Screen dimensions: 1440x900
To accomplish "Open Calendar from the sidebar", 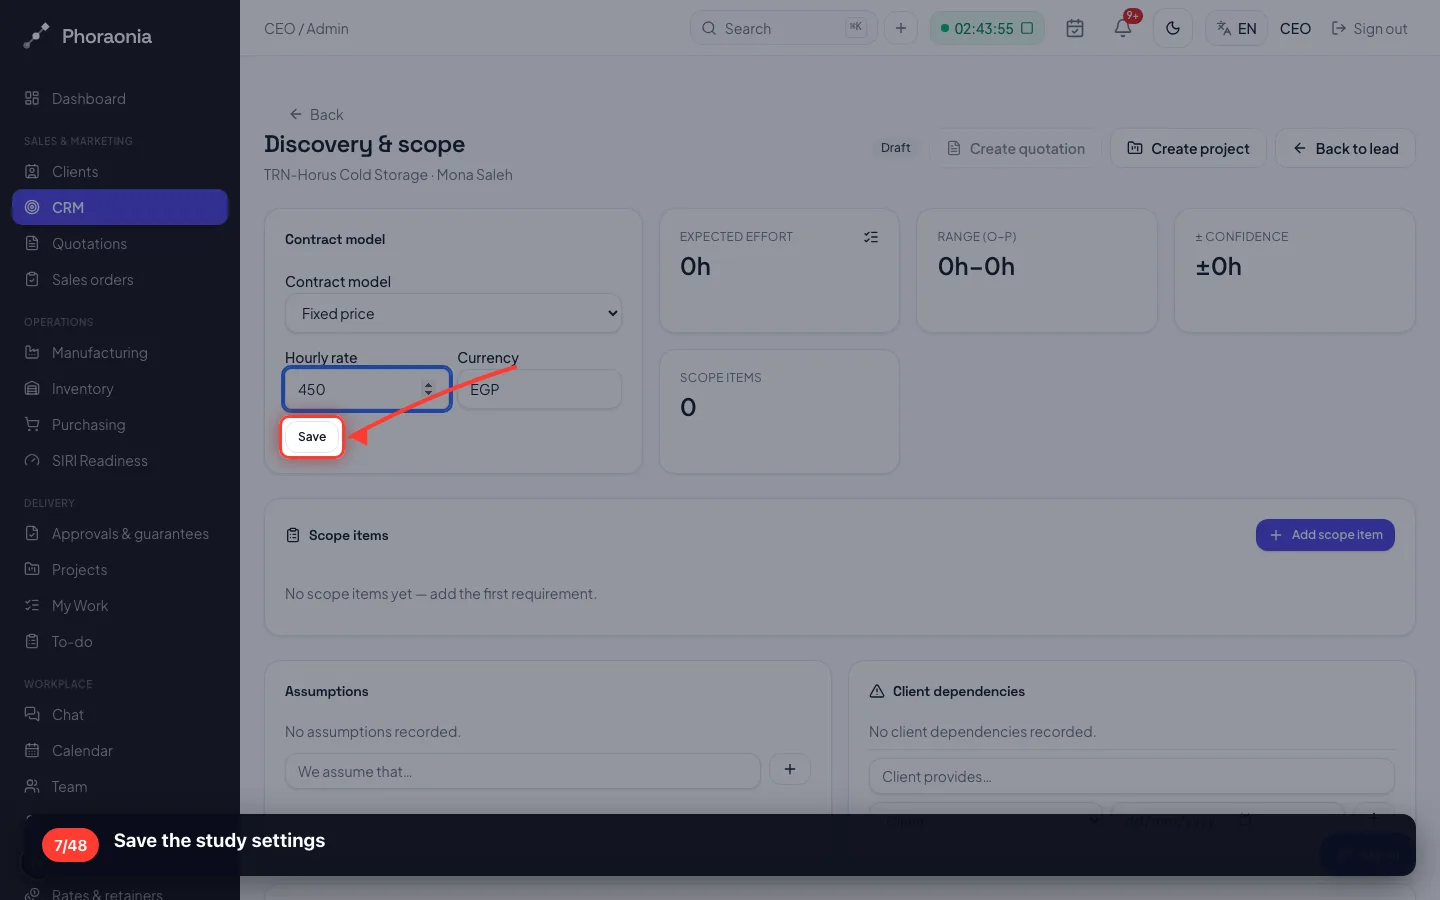I will tap(120, 751).
